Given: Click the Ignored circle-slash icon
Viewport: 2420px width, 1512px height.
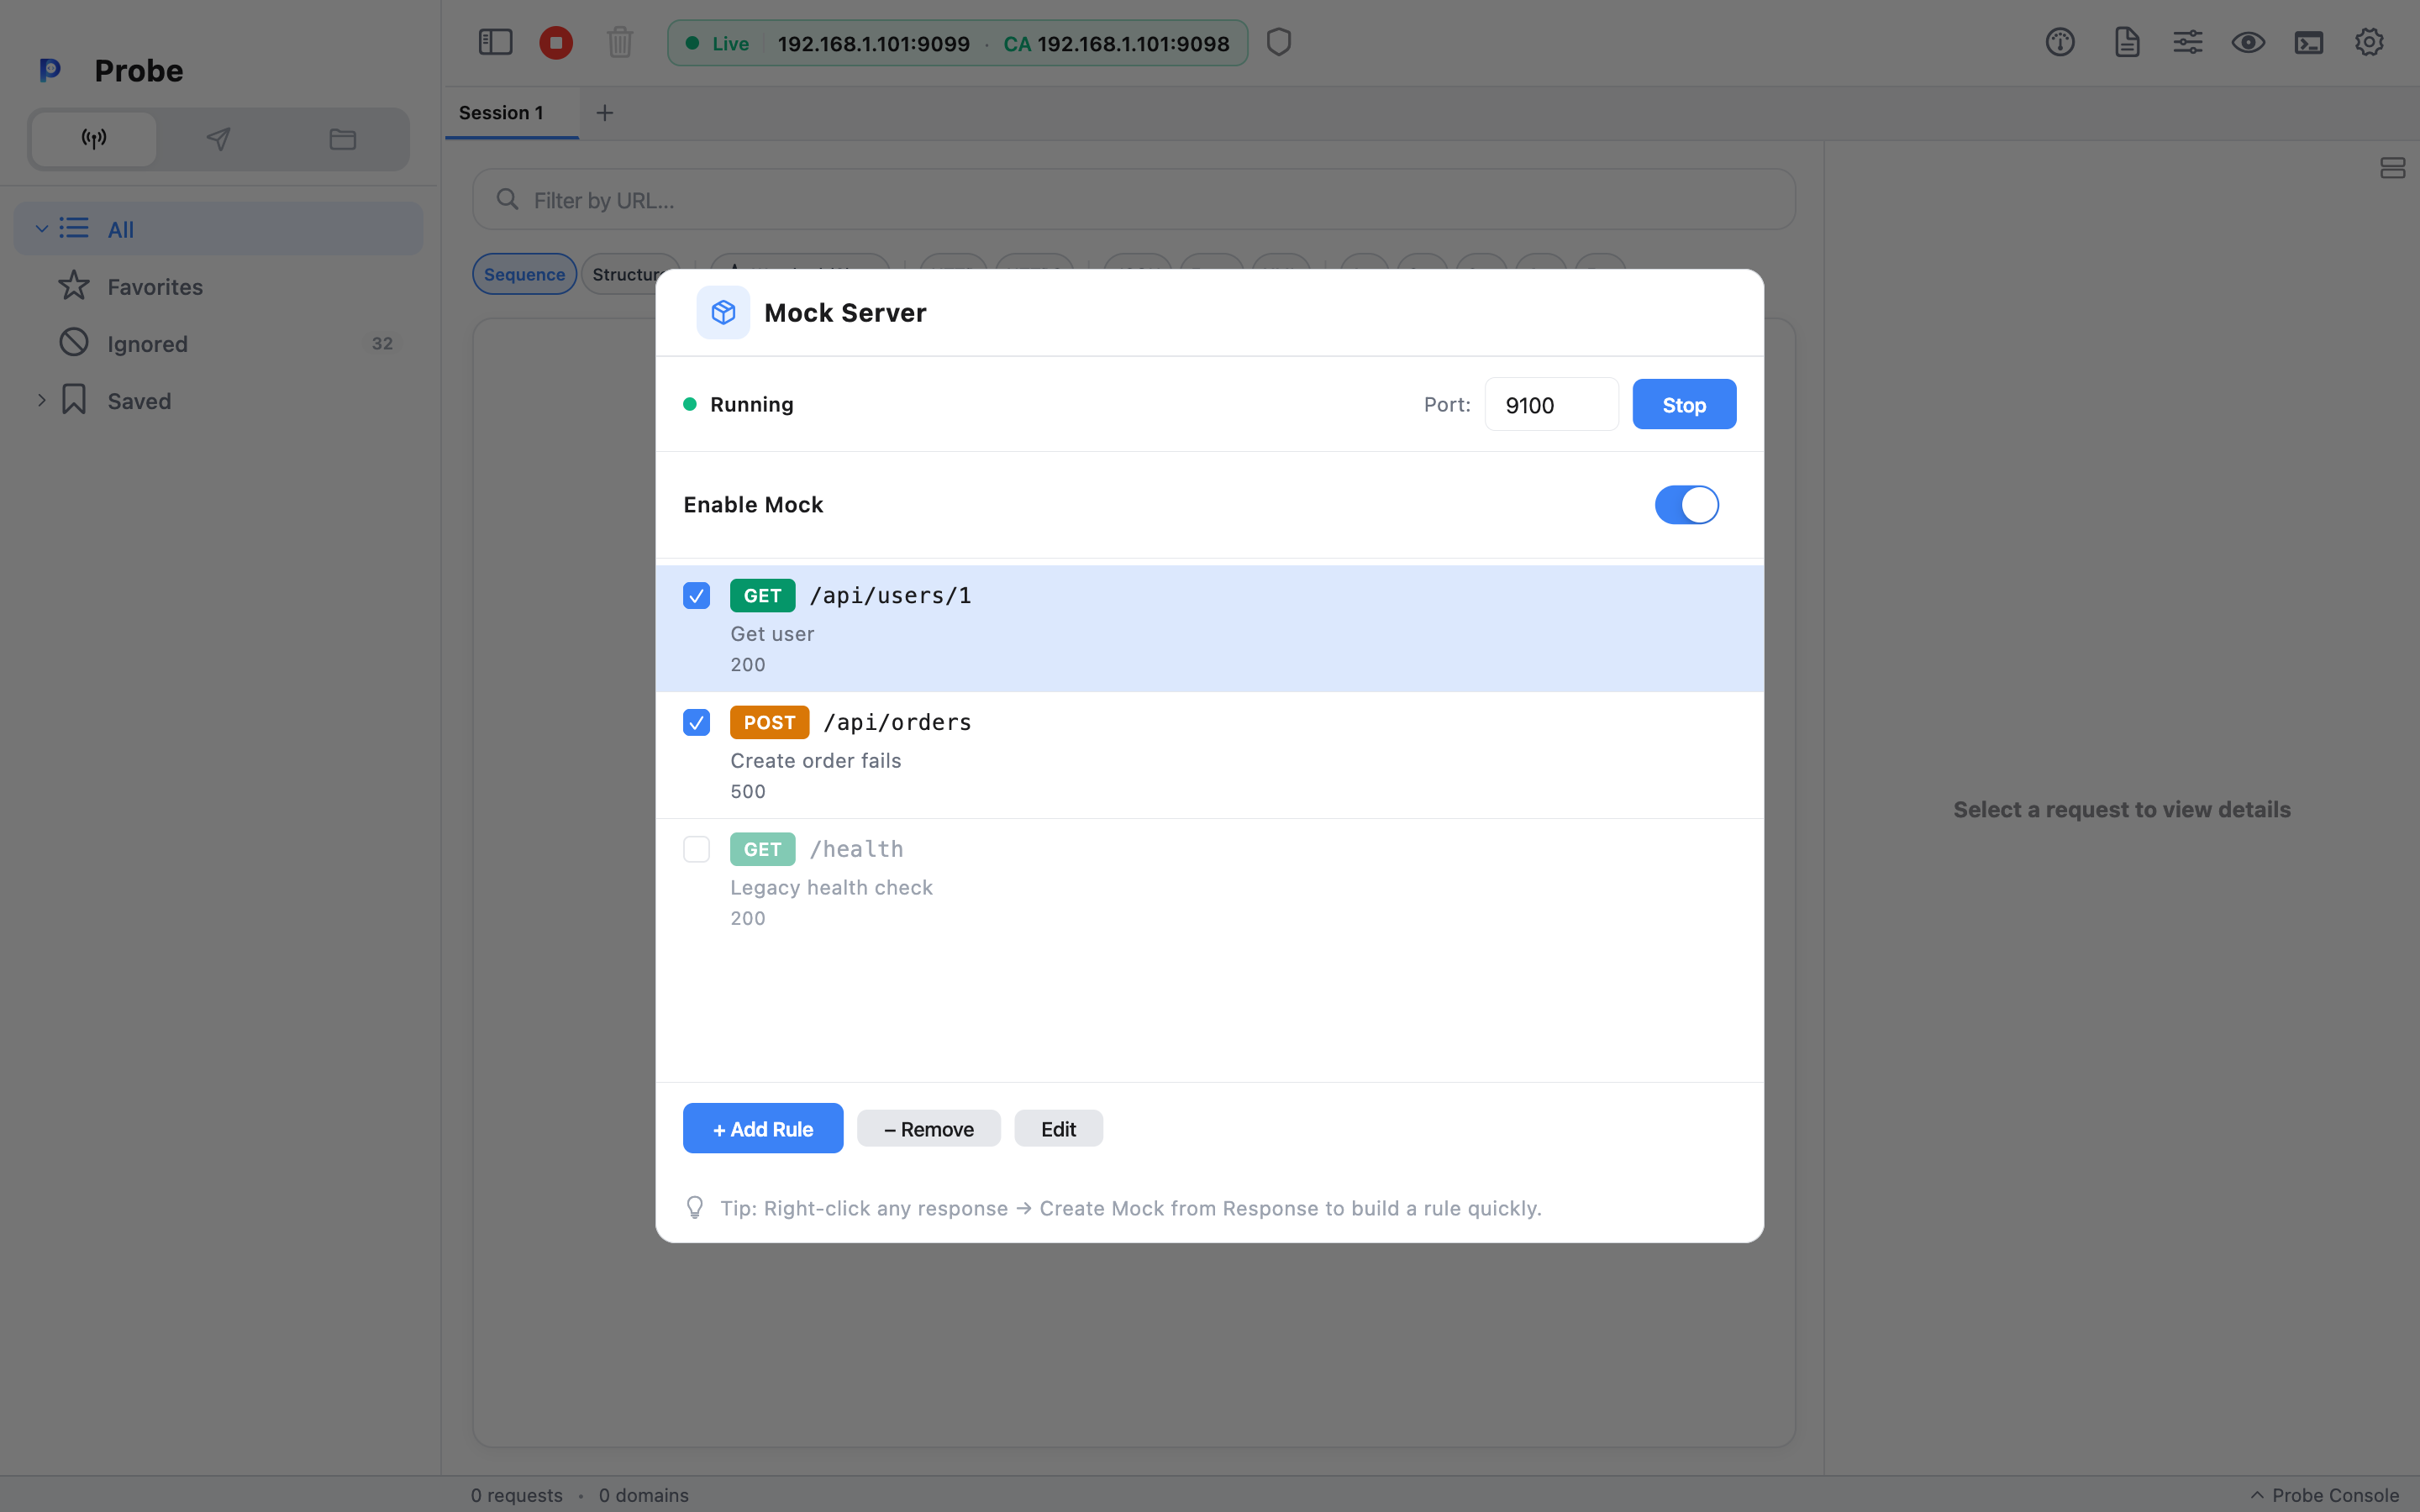Looking at the screenshot, I should (74, 343).
